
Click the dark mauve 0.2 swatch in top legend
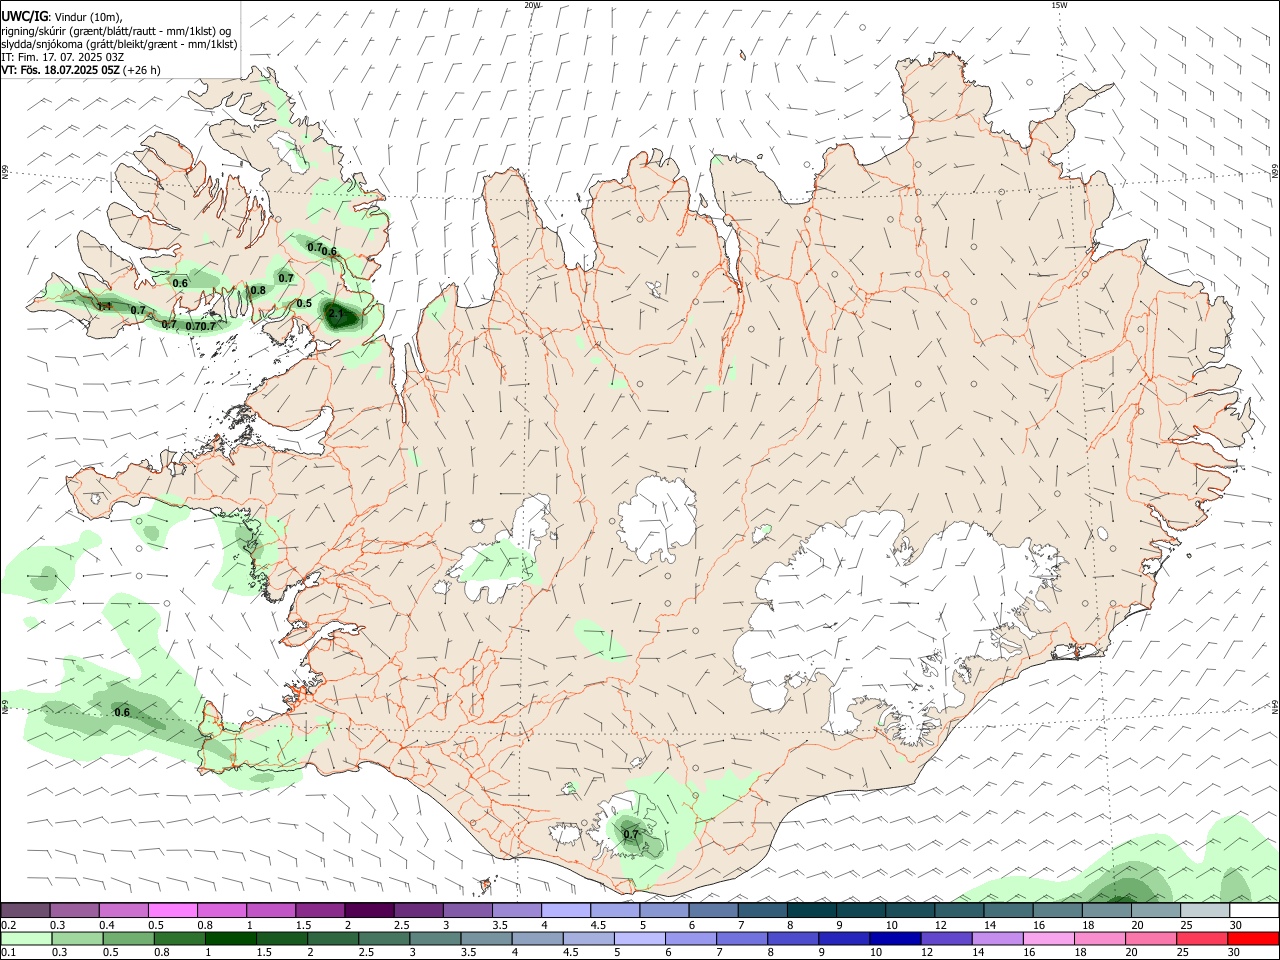[25, 910]
